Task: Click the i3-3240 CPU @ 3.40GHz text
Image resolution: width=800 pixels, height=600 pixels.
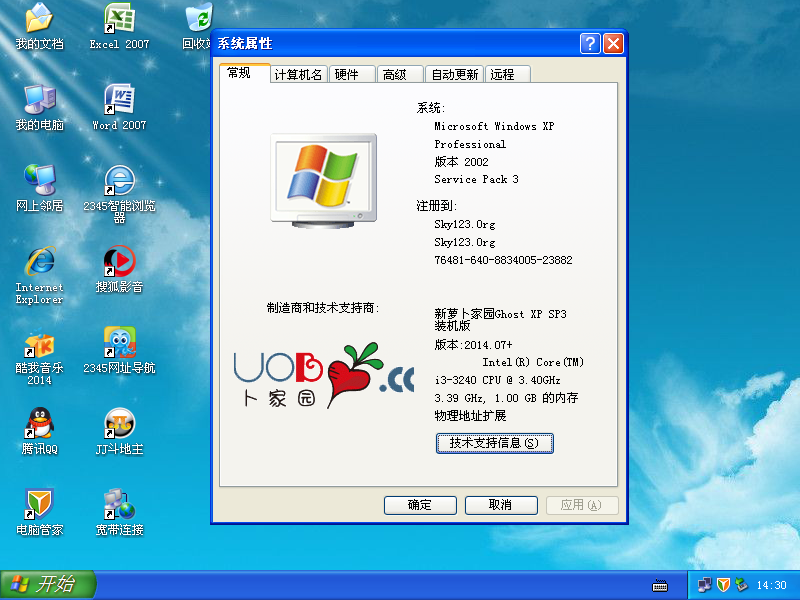Action: [x=497, y=380]
